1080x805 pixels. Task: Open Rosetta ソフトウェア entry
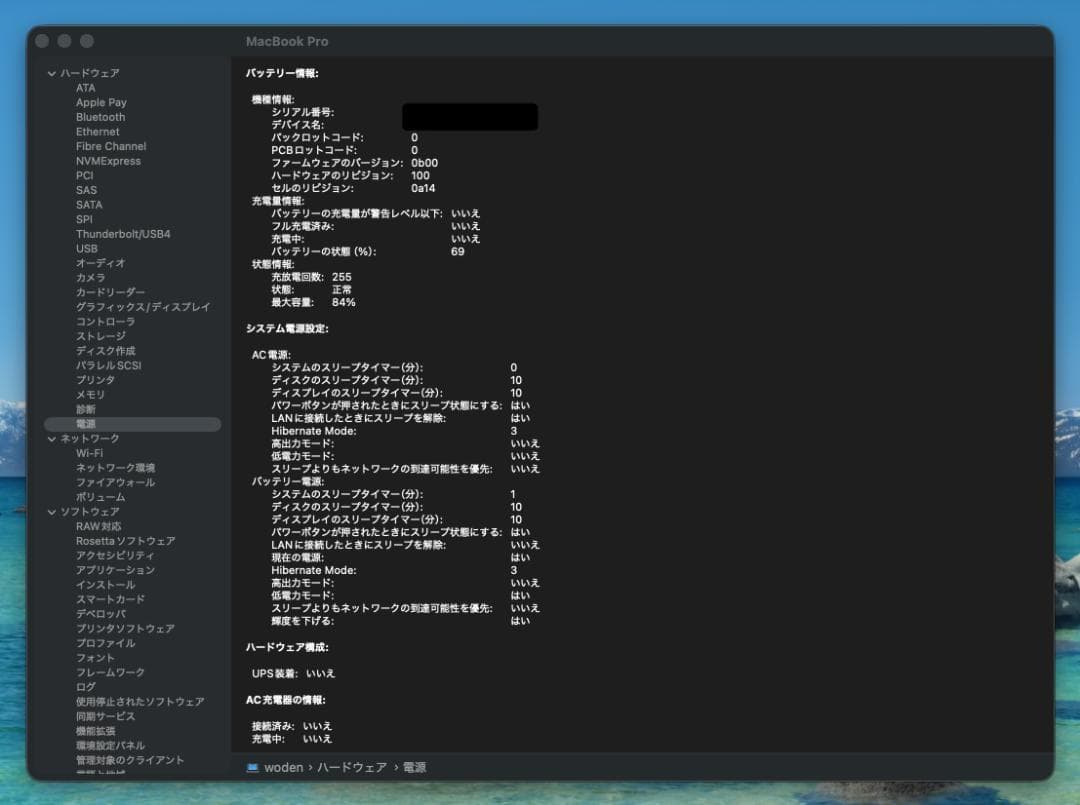125,541
